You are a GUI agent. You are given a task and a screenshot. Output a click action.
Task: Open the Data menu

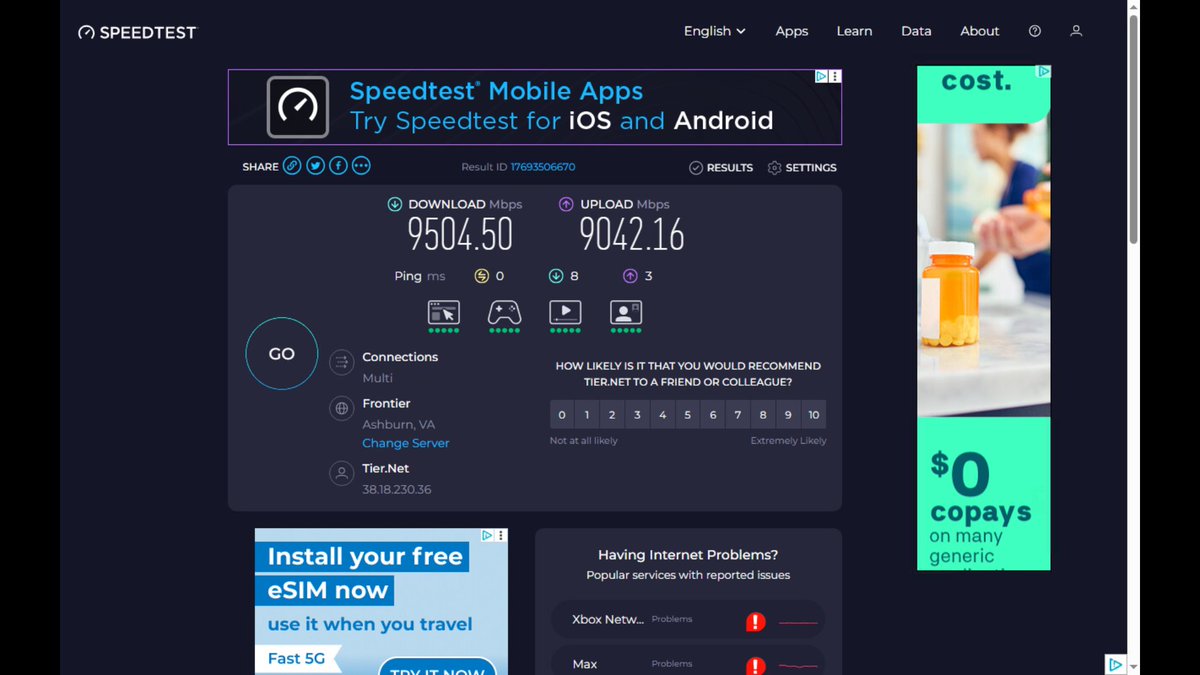coord(916,31)
